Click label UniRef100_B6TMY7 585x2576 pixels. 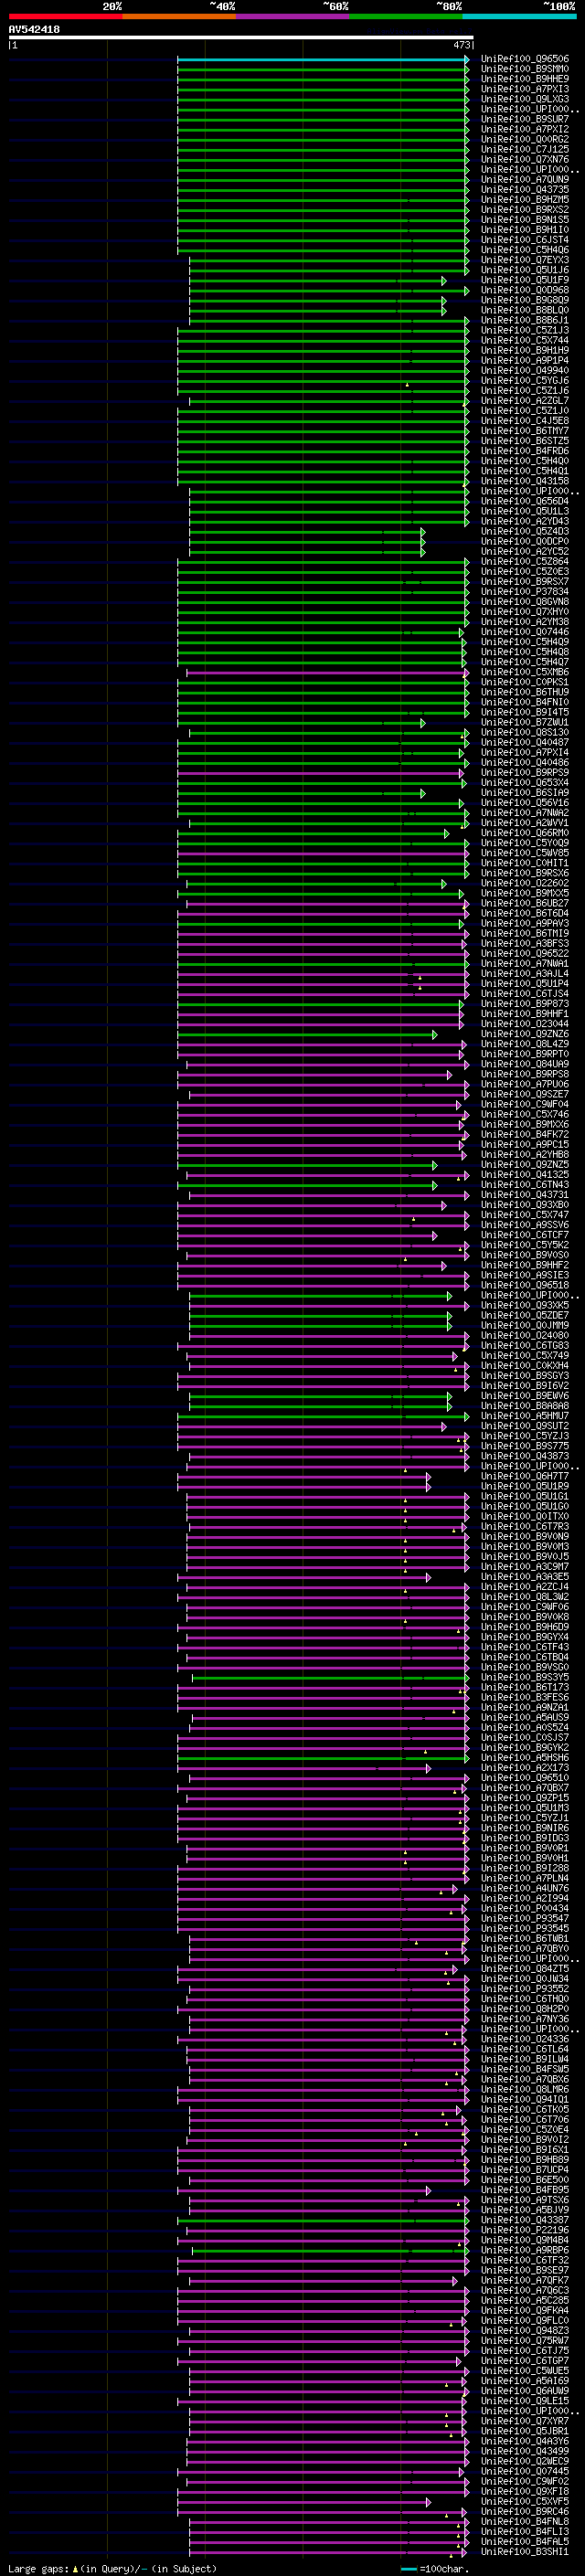[525, 431]
